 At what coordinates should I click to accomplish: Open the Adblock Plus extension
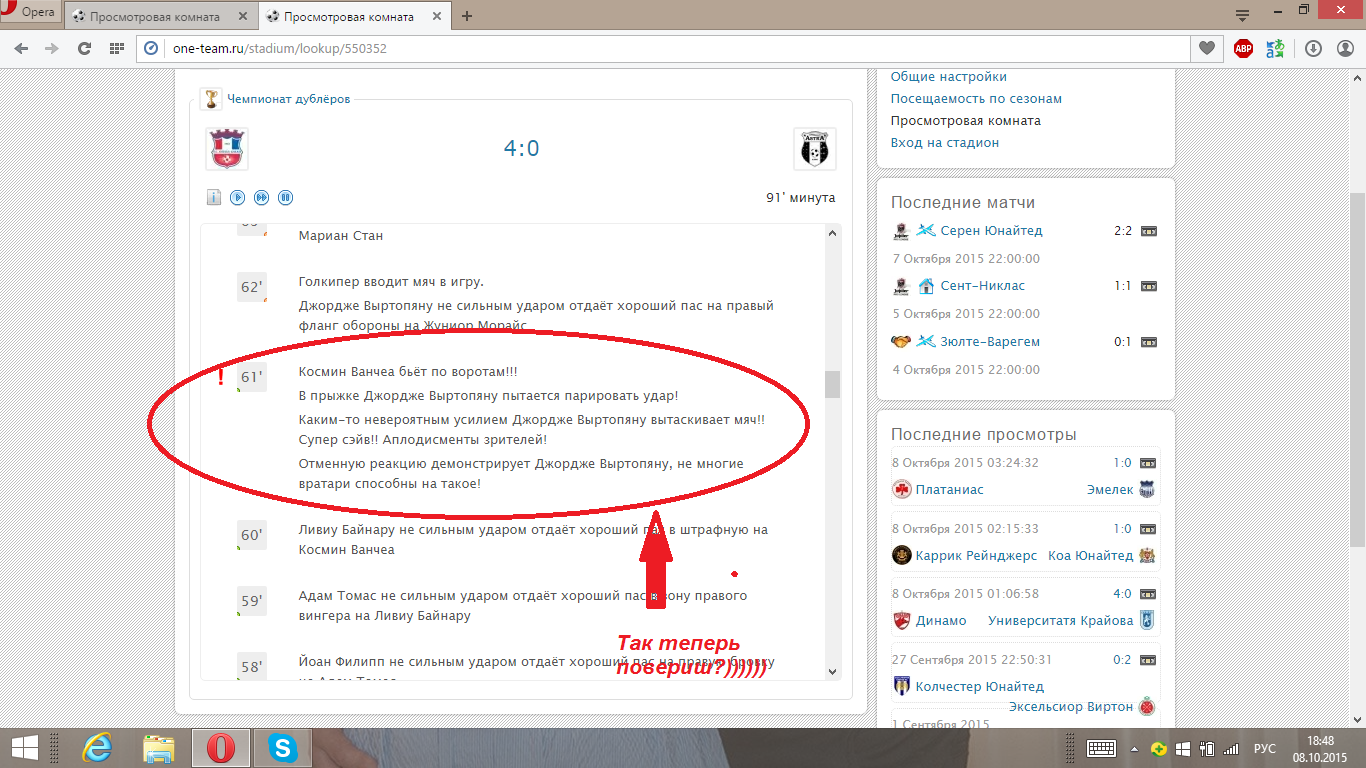tap(1243, 48)
